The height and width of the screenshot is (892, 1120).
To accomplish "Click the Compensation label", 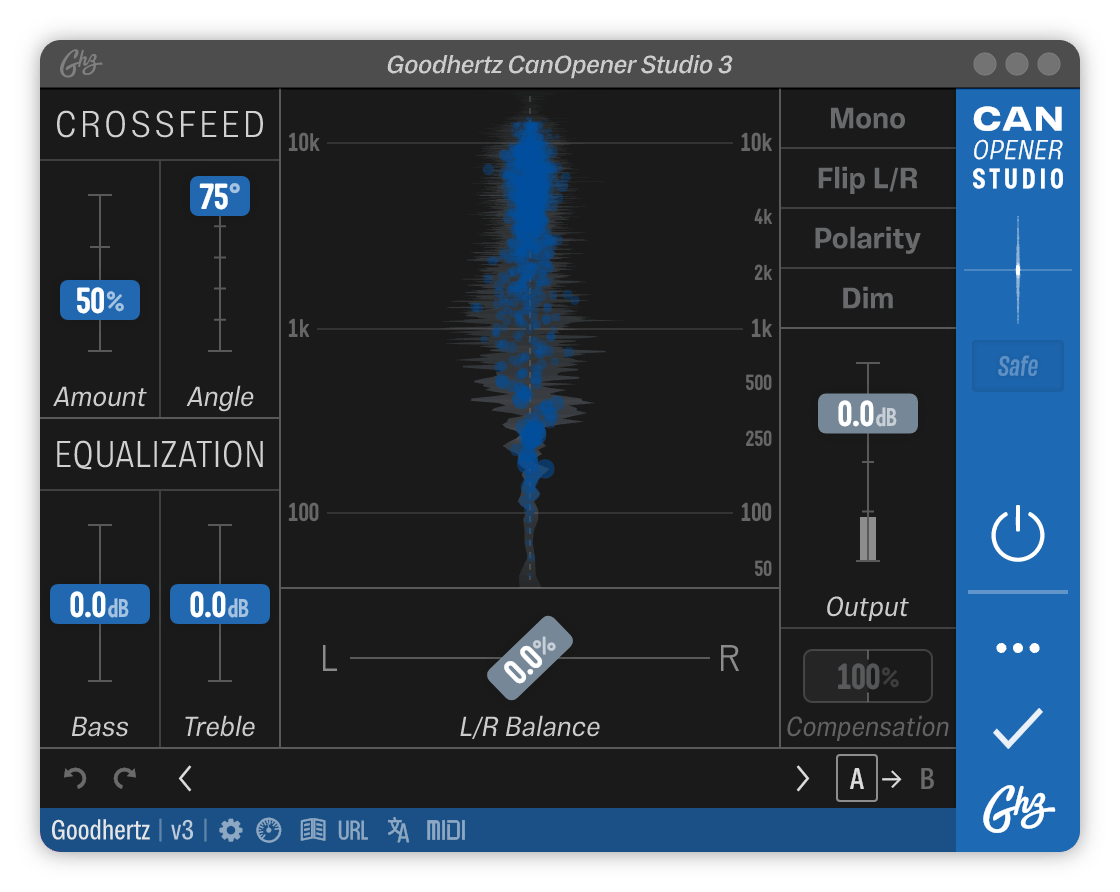I will [x=868, y=726].
